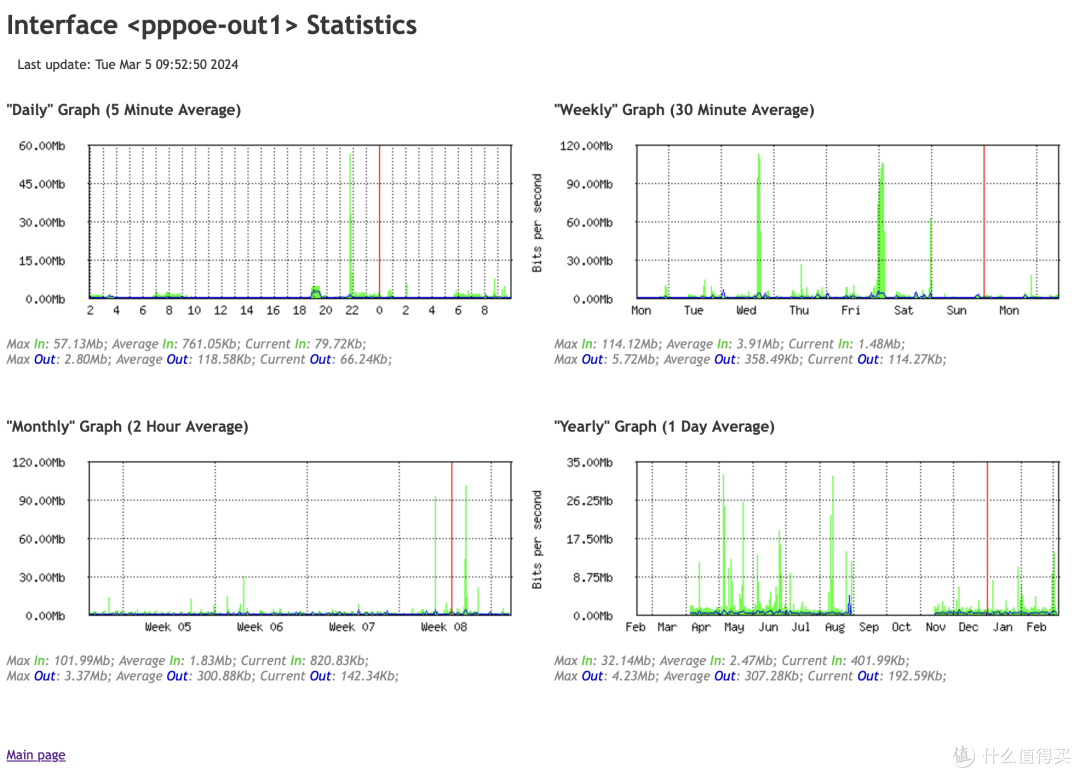The height and width of the screenshot is (778, 1080).
Task: Click the 'Last update: Tue Mar 5 09:52:50 2024' text
Action: tap(128, 65)
